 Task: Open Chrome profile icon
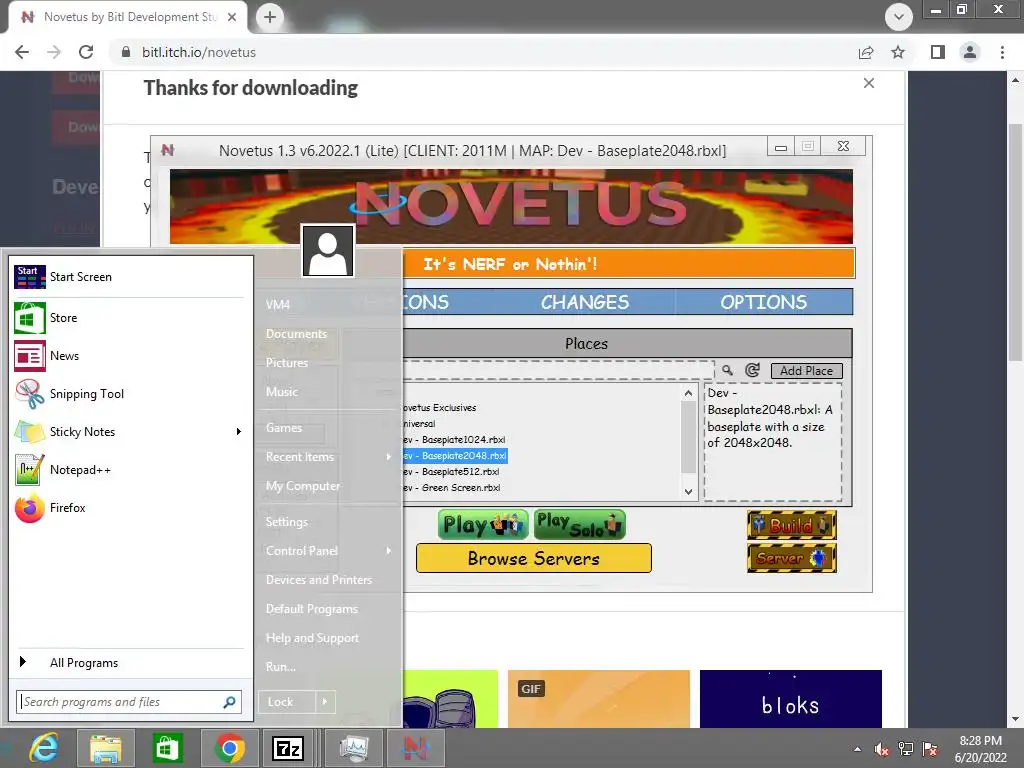click(x=970, y=52)
